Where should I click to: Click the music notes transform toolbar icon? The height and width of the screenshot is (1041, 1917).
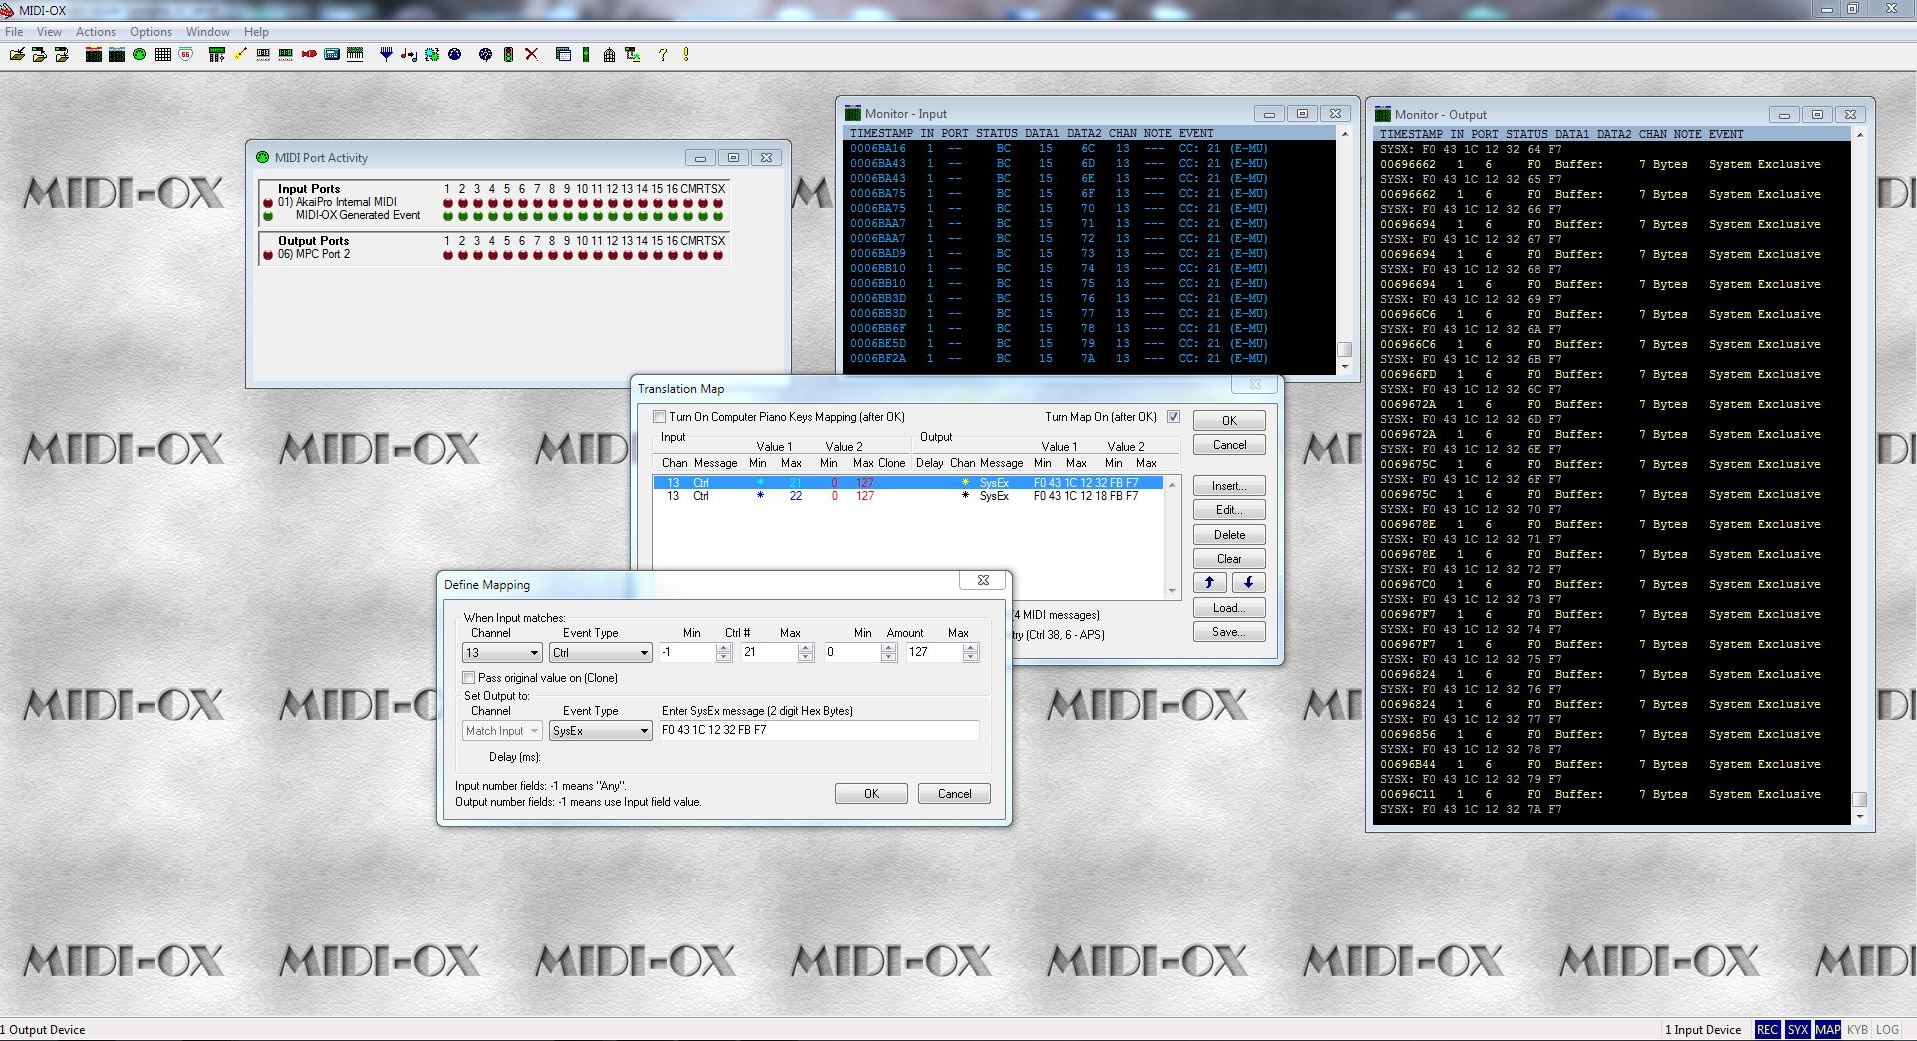(409, 54)
